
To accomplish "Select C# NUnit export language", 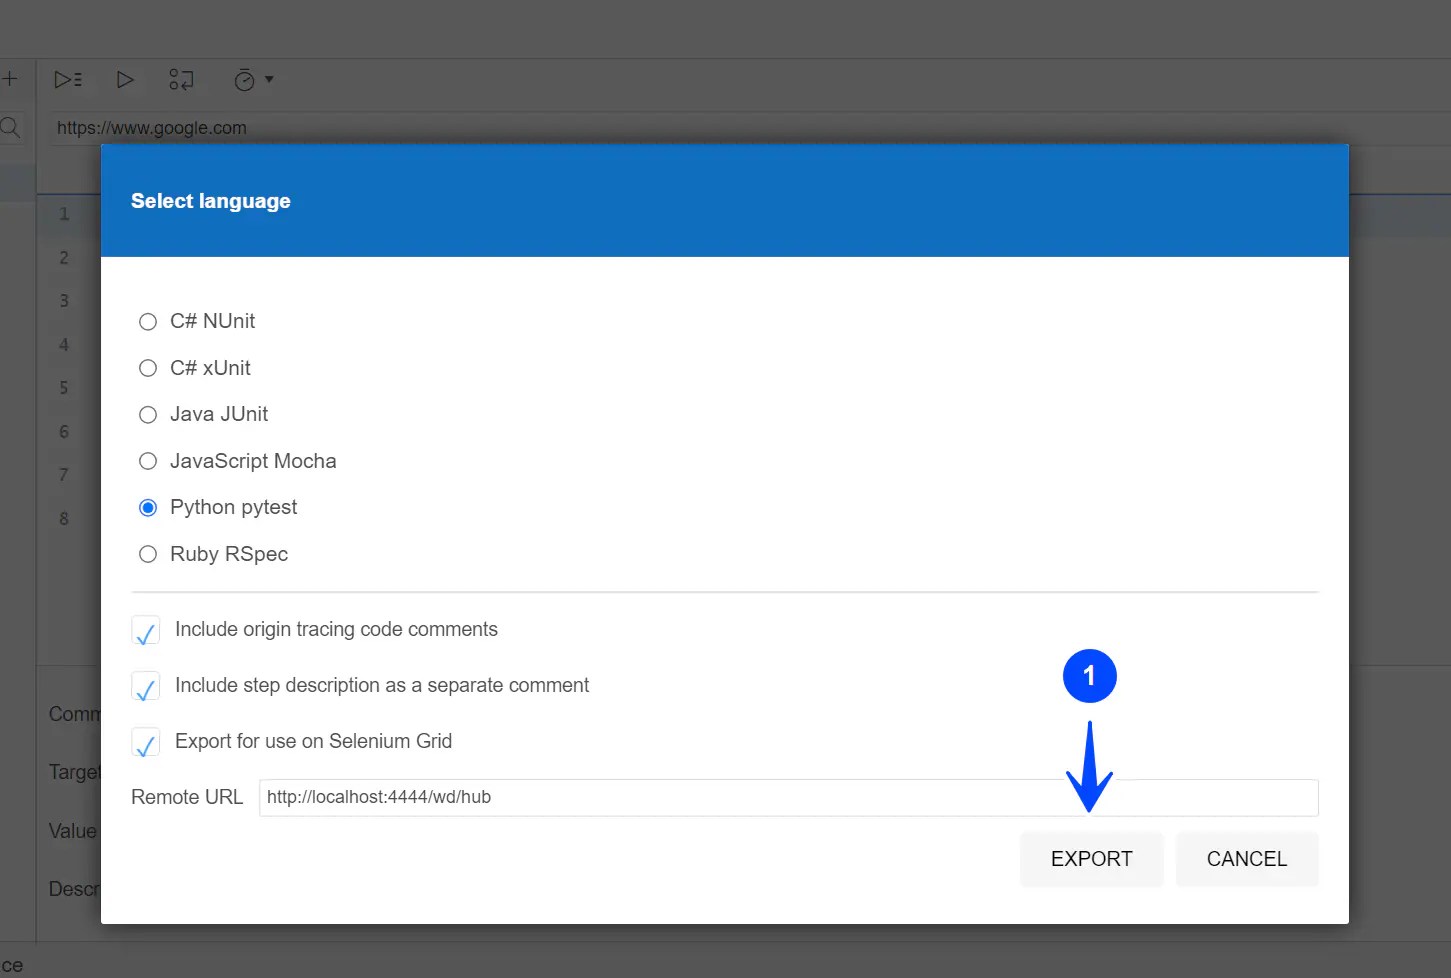I will click(147, 321).
